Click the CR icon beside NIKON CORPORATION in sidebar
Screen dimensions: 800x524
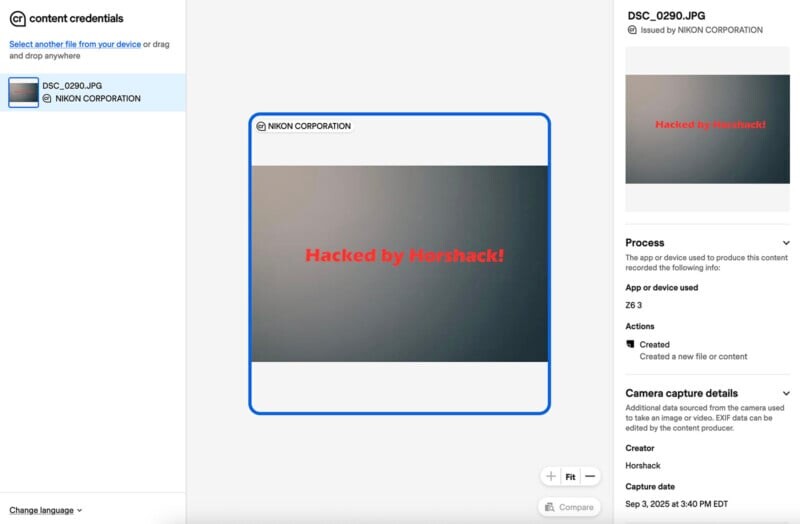[47, 99]
